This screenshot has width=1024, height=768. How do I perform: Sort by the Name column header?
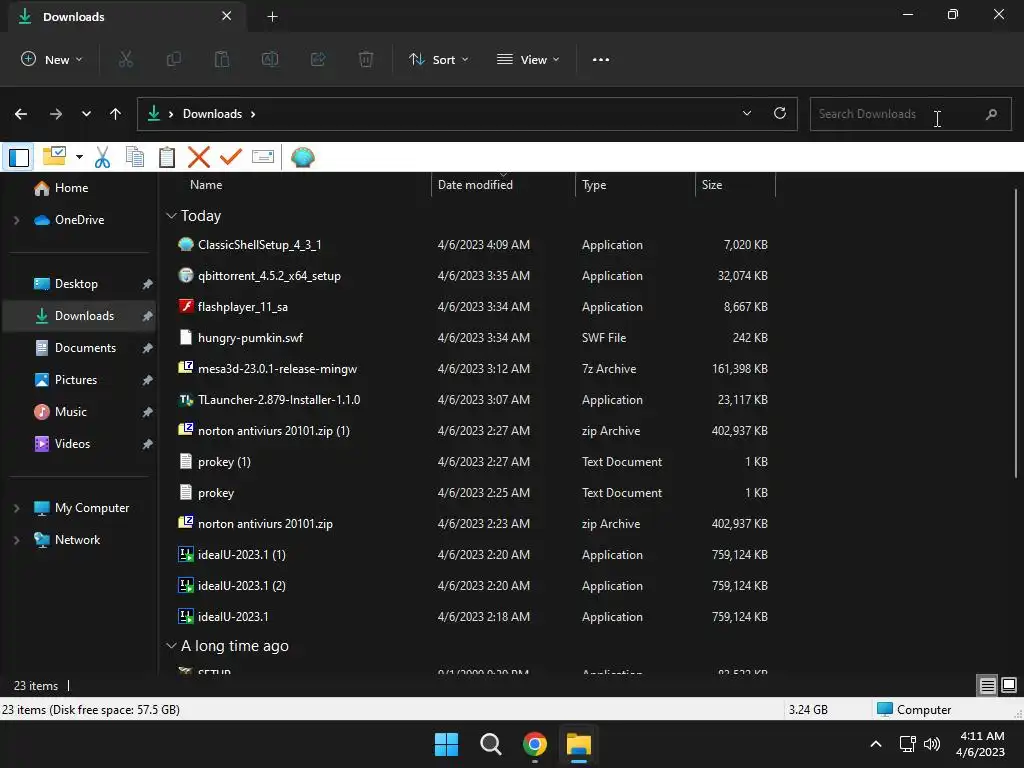pos(206,185)
